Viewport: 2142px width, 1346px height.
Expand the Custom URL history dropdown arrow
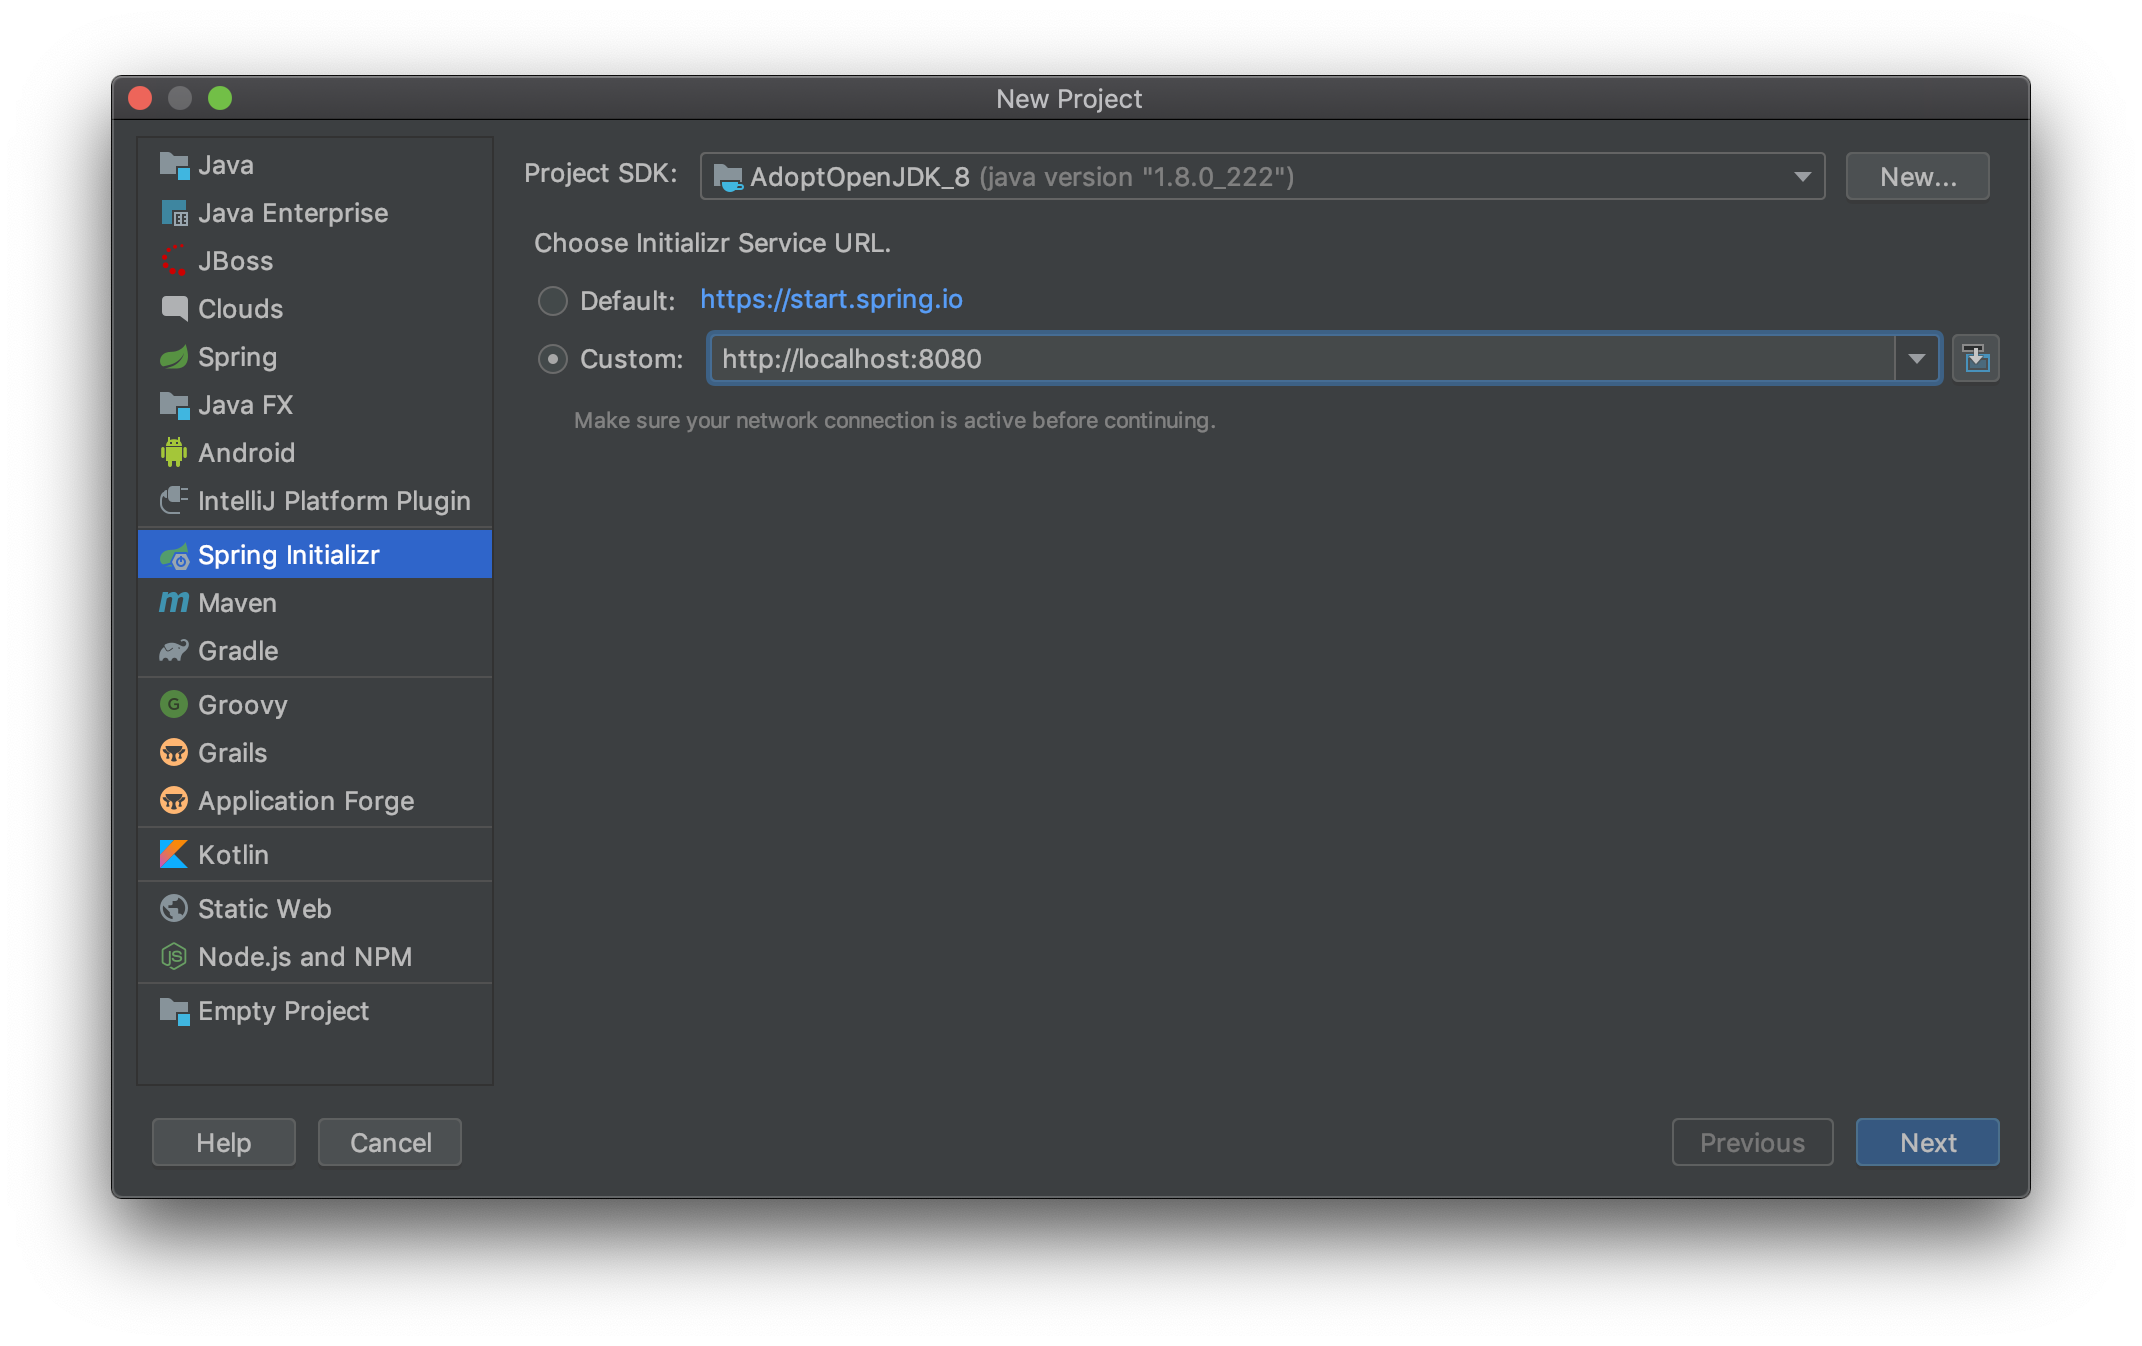pyautogui.click(x=1917, y=358)
